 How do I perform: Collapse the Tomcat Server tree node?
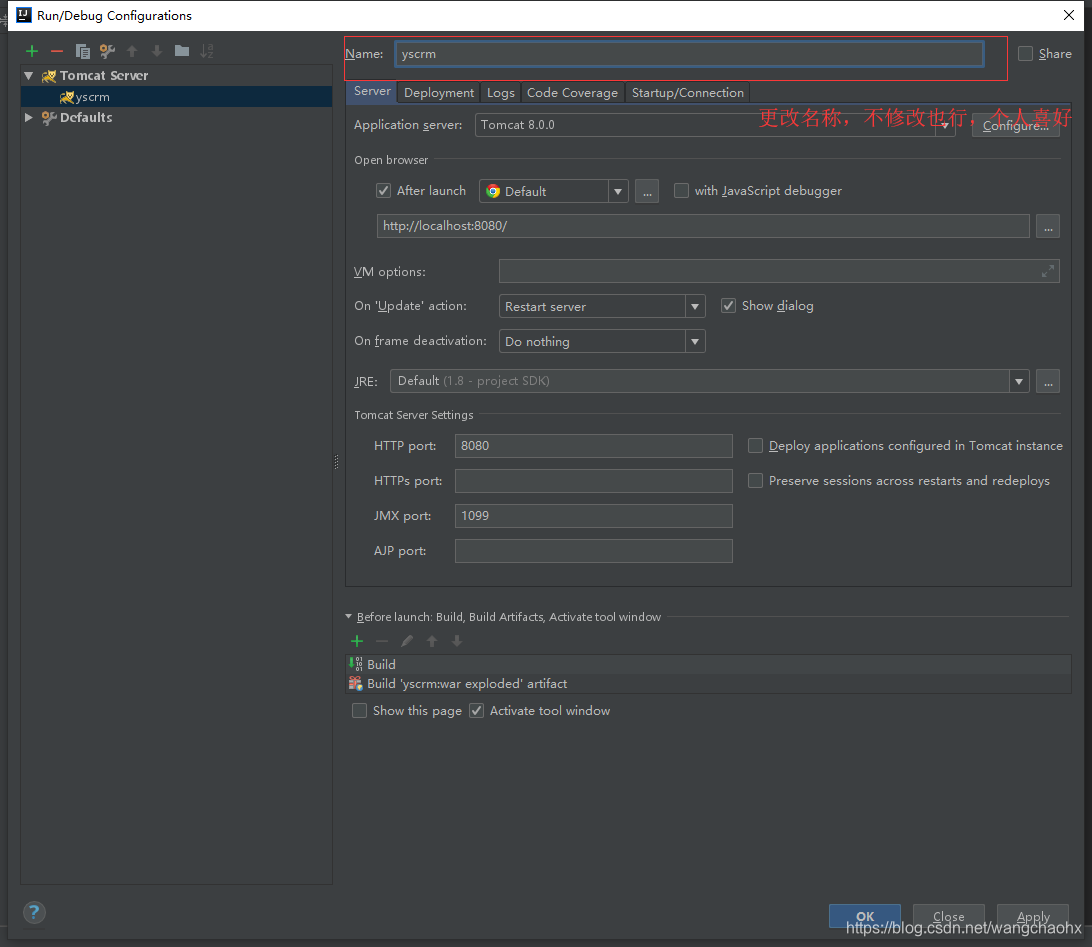click(x=29, y=75)
